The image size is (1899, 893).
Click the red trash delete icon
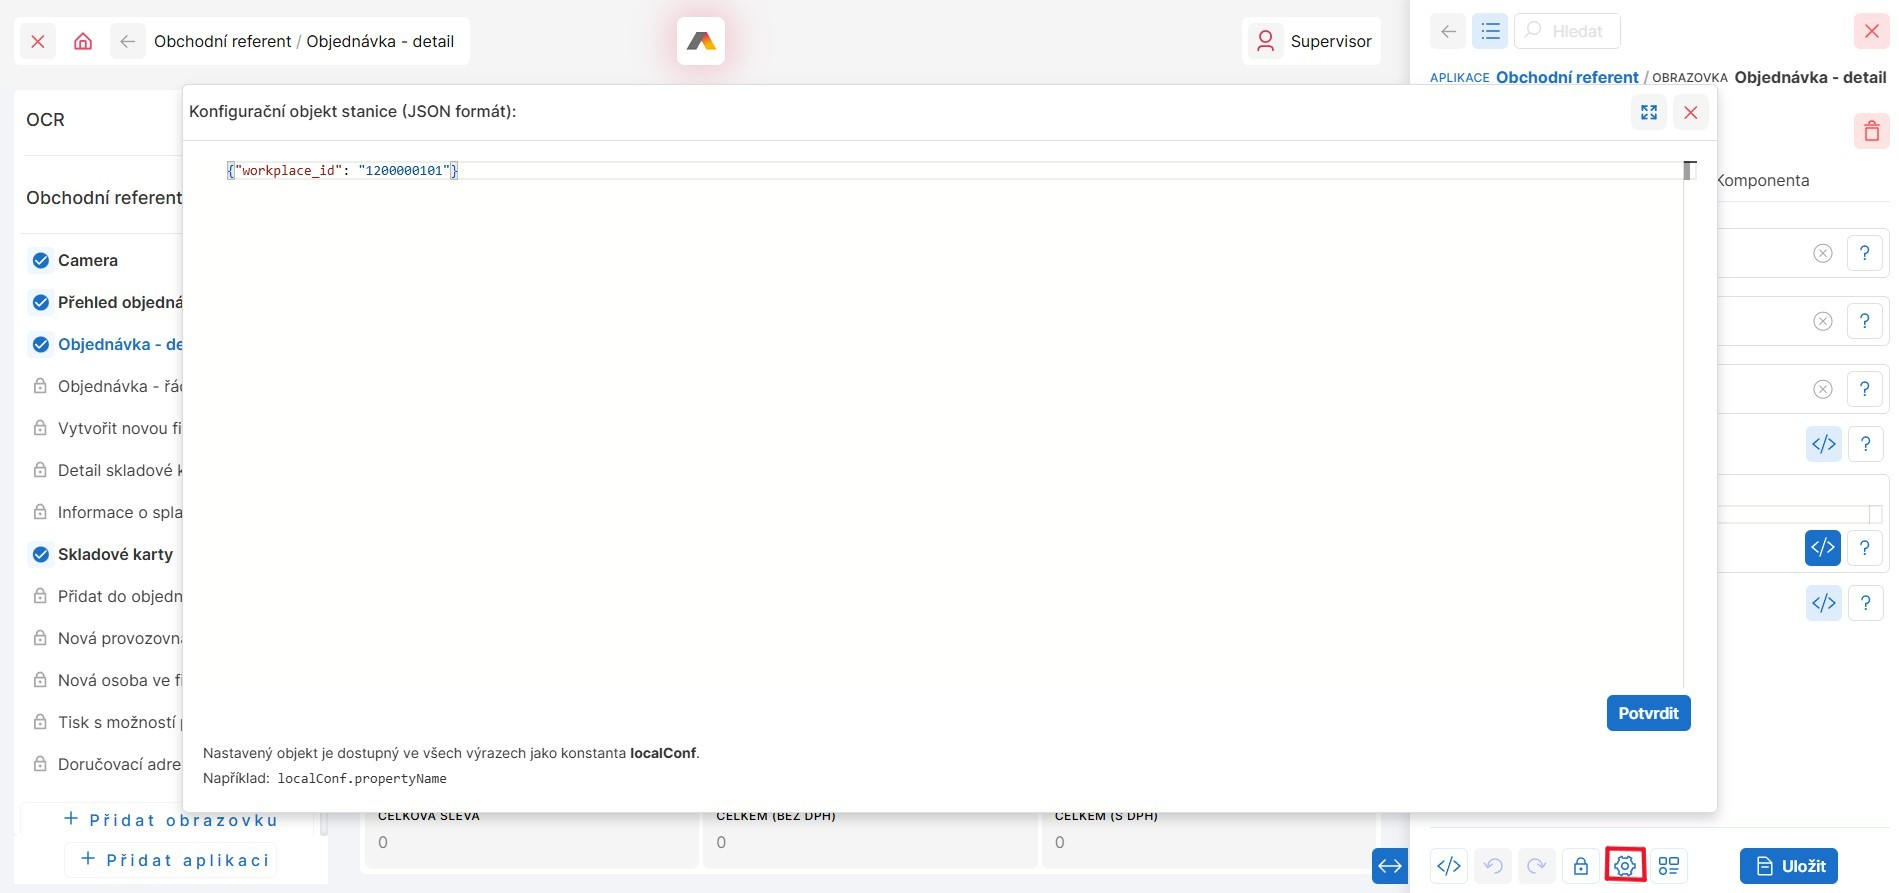click(1871, 131)
